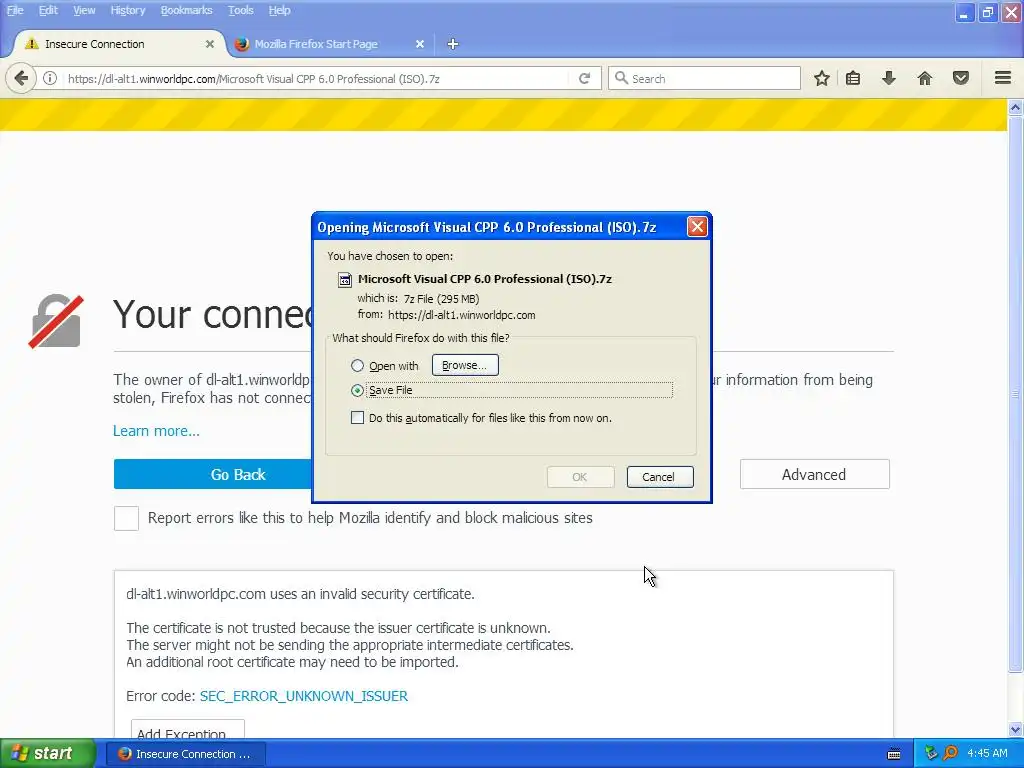
Task: Open the History menu
Action: [127, 10]
